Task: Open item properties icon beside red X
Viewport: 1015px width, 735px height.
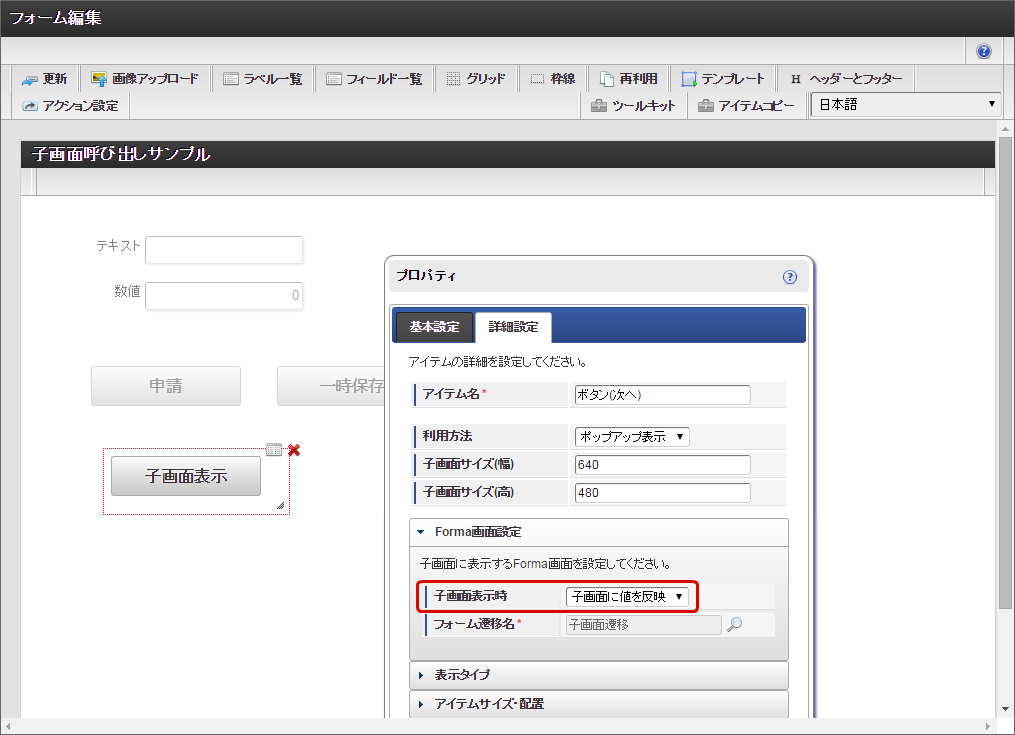Action: [x=275, y=450]
